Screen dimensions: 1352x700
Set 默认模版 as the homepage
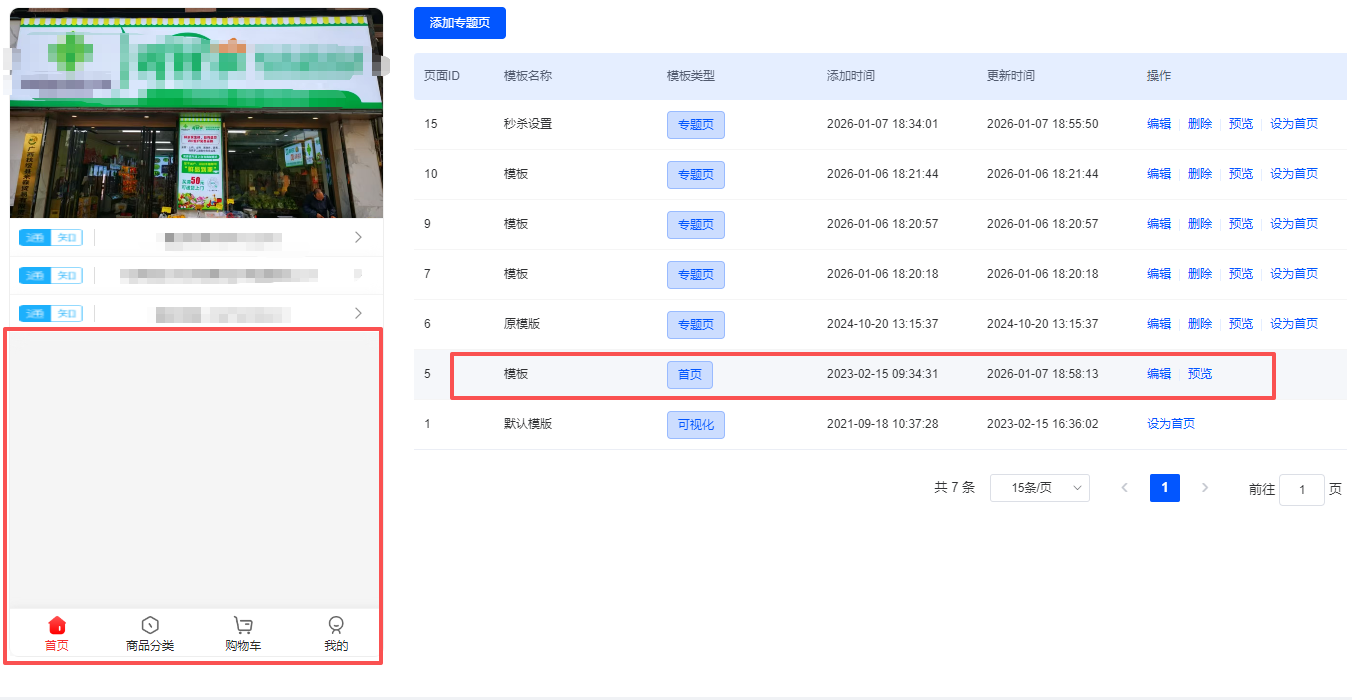pos(1170,424)
